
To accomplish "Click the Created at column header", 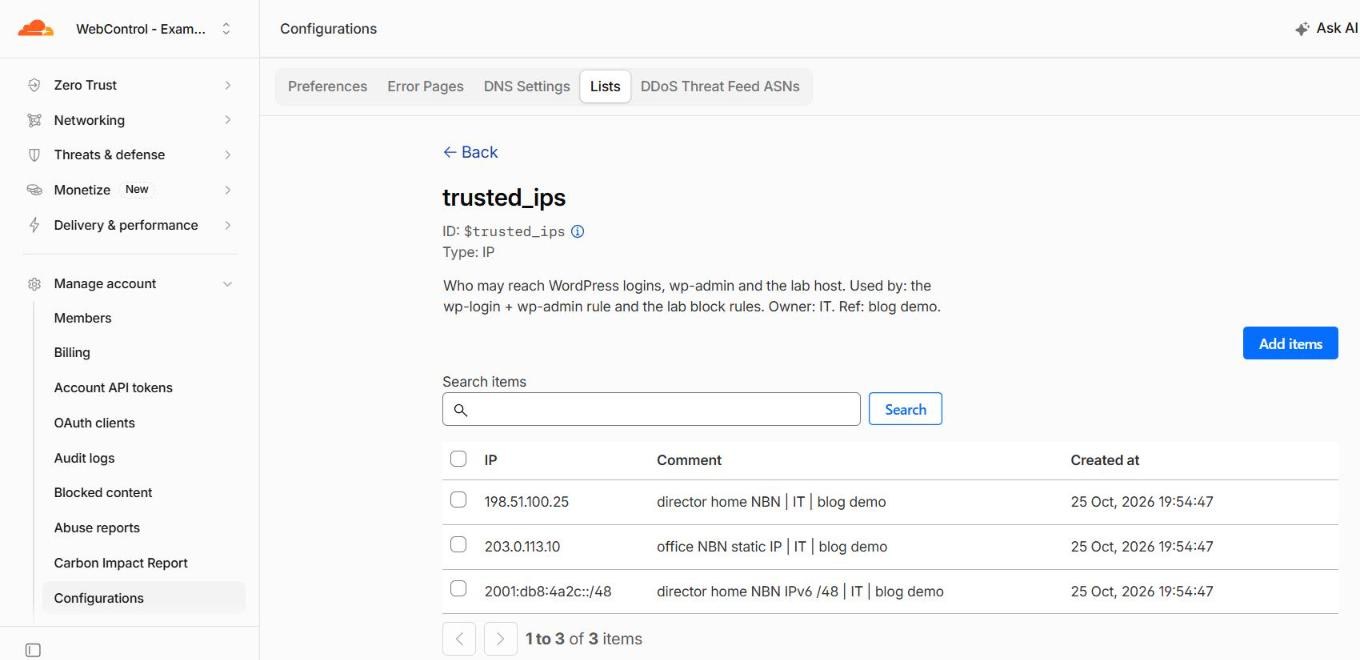I will pyautogui.click(x=1105, y=460).
